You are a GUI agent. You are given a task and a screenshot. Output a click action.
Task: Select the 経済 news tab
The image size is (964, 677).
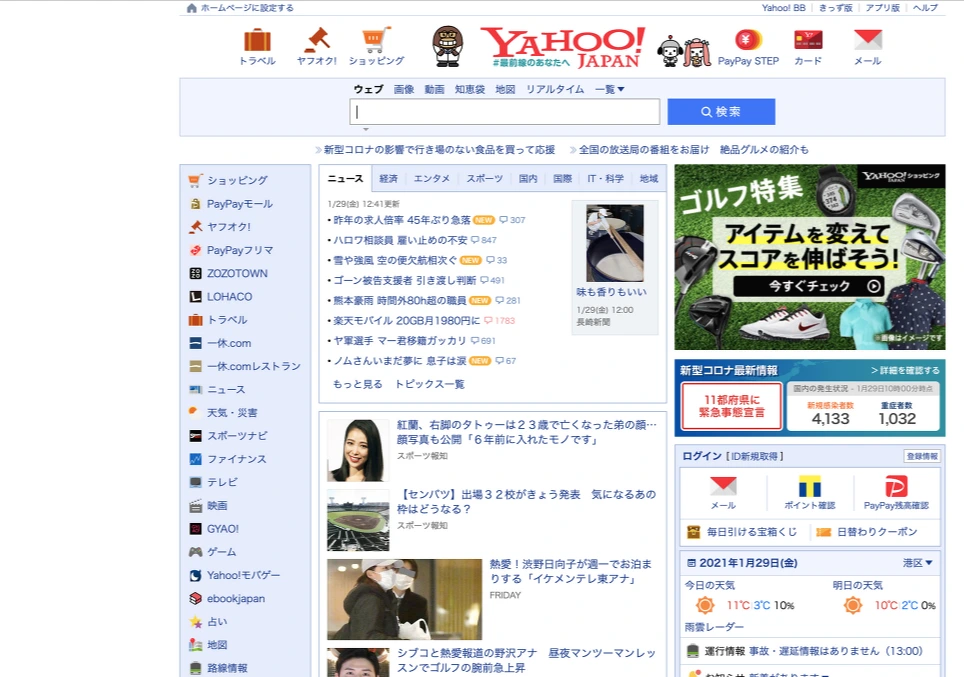[389, 179]
